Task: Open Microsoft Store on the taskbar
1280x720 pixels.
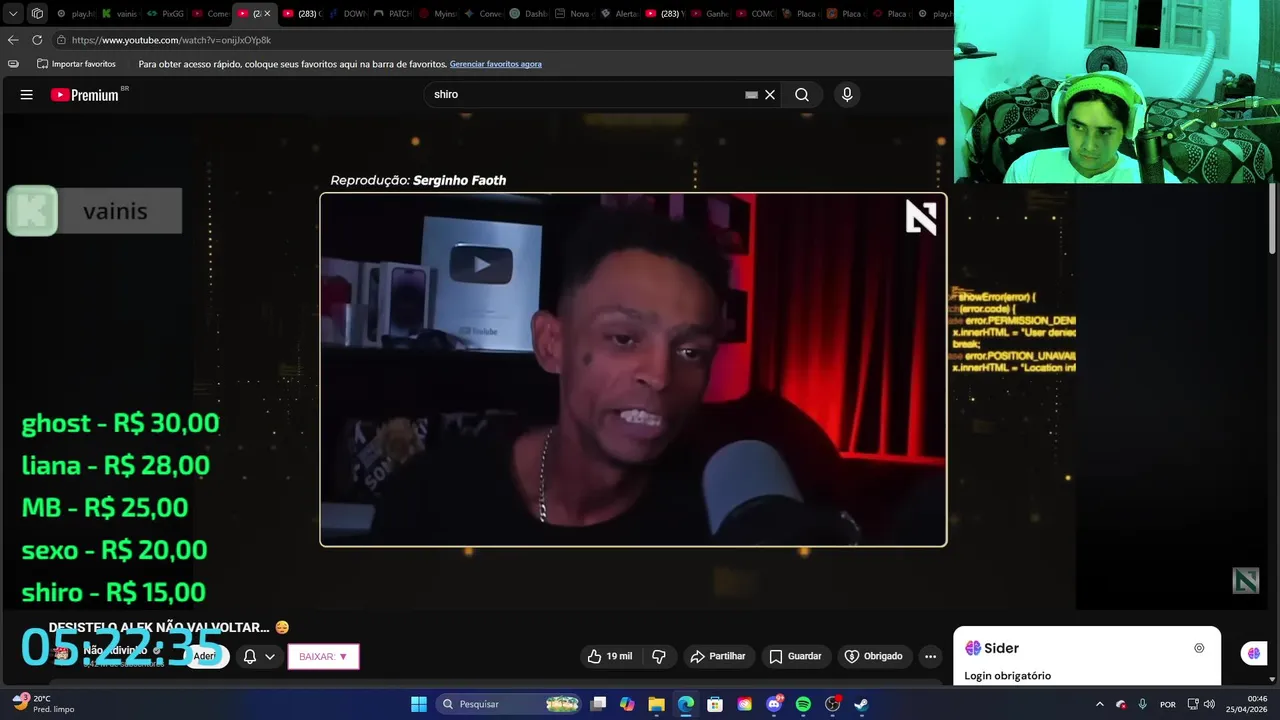Action: click(x=715, y=704)
